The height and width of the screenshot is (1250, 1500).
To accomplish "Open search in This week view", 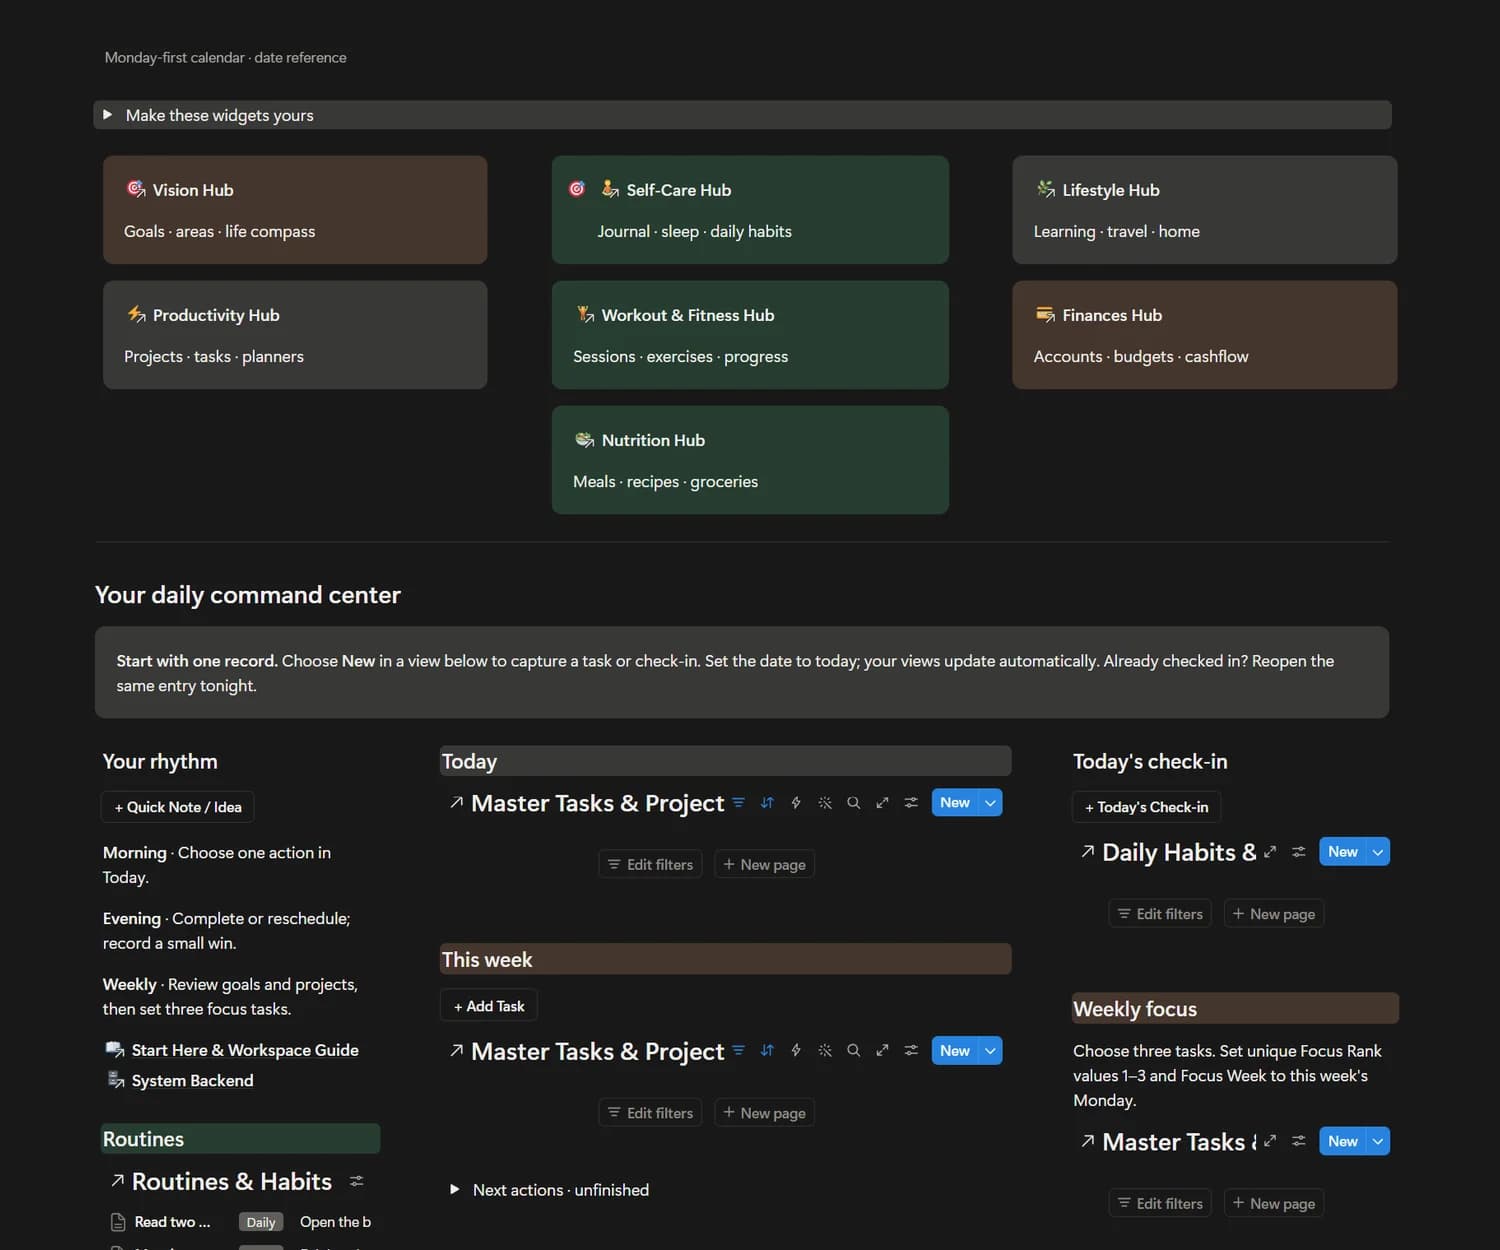I will point(853,1050).
